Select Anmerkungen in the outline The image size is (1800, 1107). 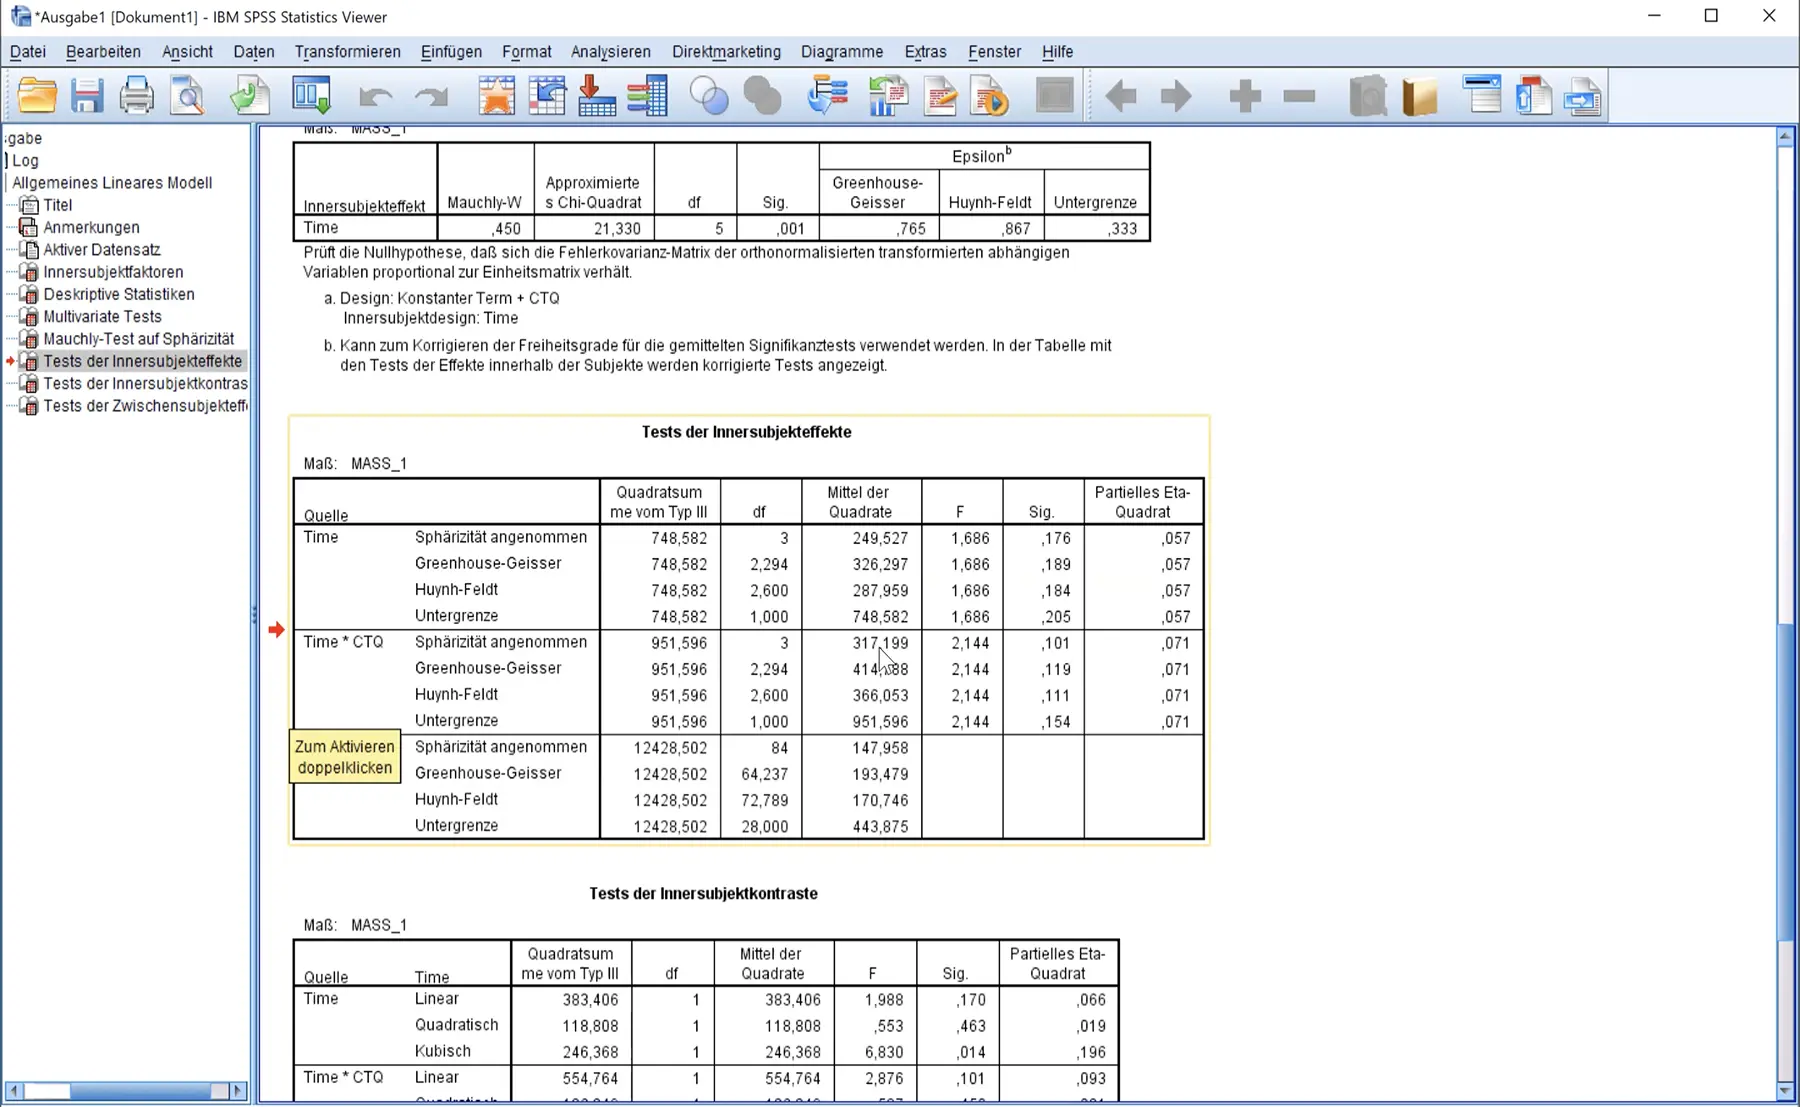(91, 227)
